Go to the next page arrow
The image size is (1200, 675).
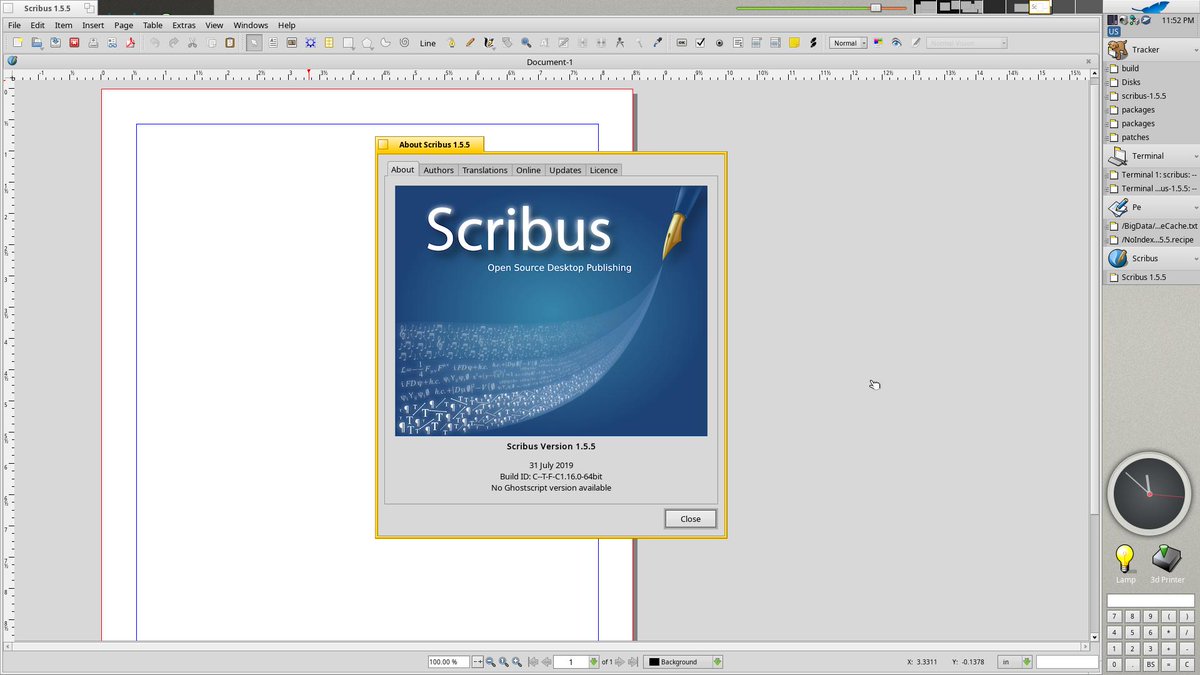620,662
